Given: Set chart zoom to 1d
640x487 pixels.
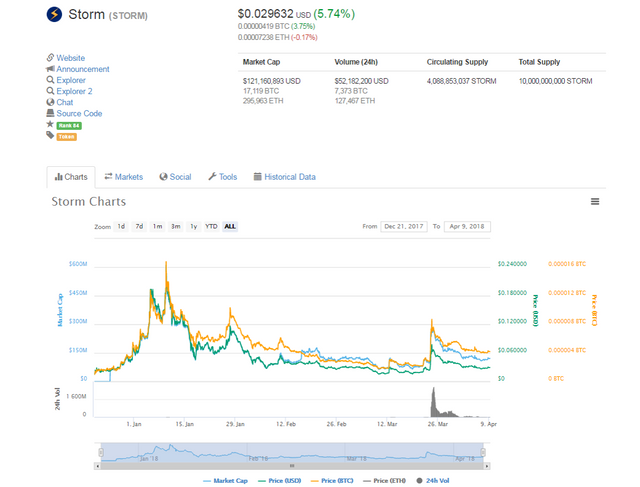Looking at the screenshot, I should point(121,227).
